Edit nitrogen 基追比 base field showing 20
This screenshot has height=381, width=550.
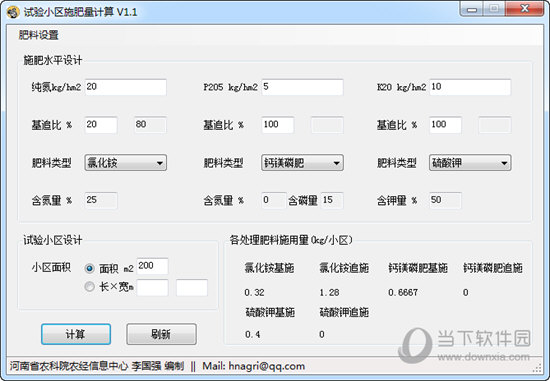[101, 125]
